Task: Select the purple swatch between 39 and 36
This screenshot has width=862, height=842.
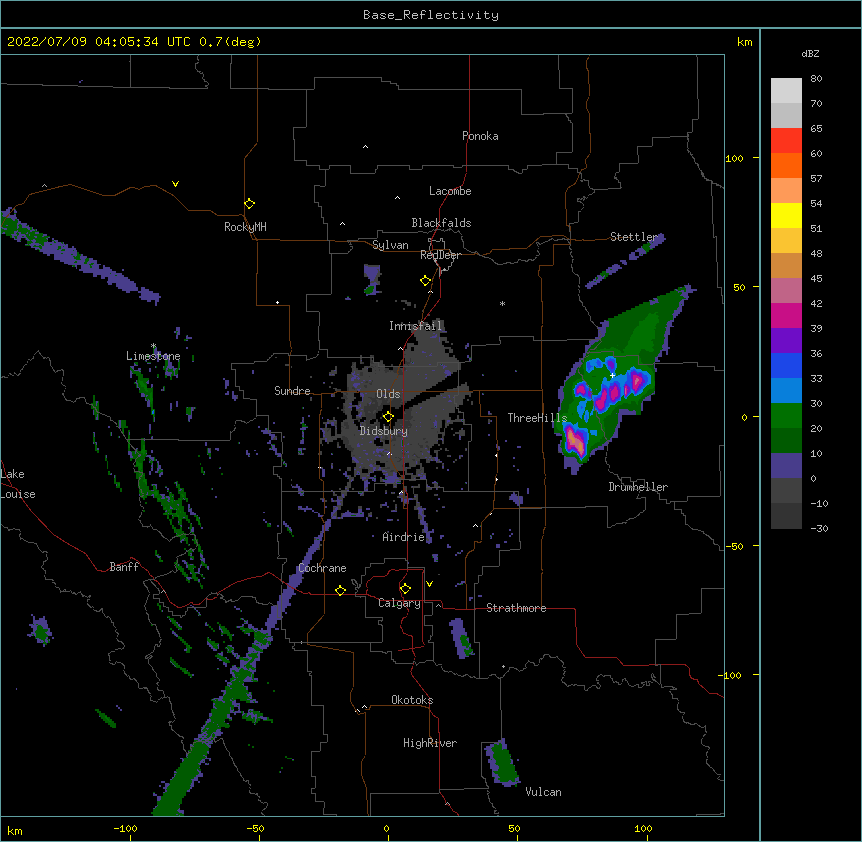Action: [x=786, y=341]
